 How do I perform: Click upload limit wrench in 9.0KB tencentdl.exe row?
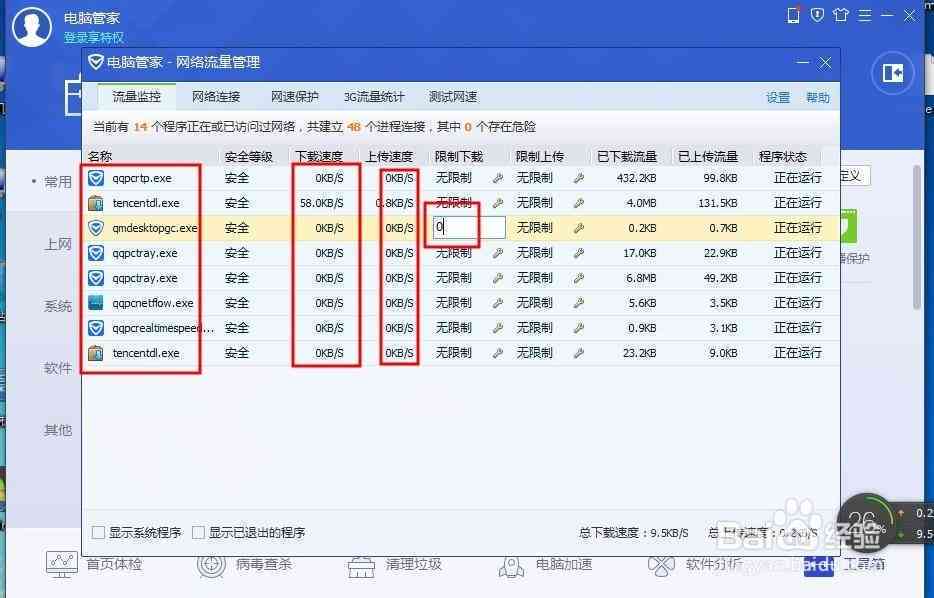click(578, 353)
